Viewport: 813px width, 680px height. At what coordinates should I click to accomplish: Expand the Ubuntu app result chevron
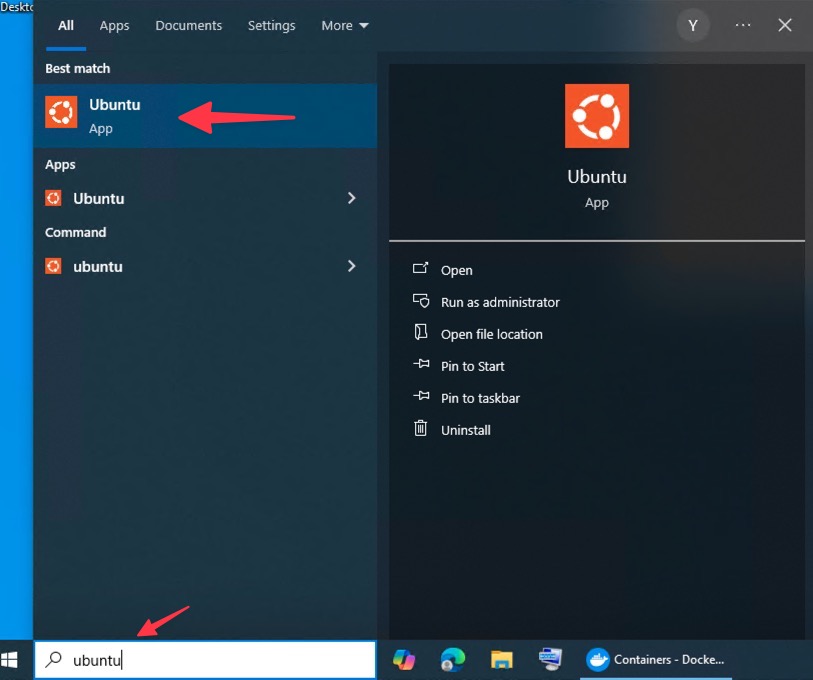[352, 198]
